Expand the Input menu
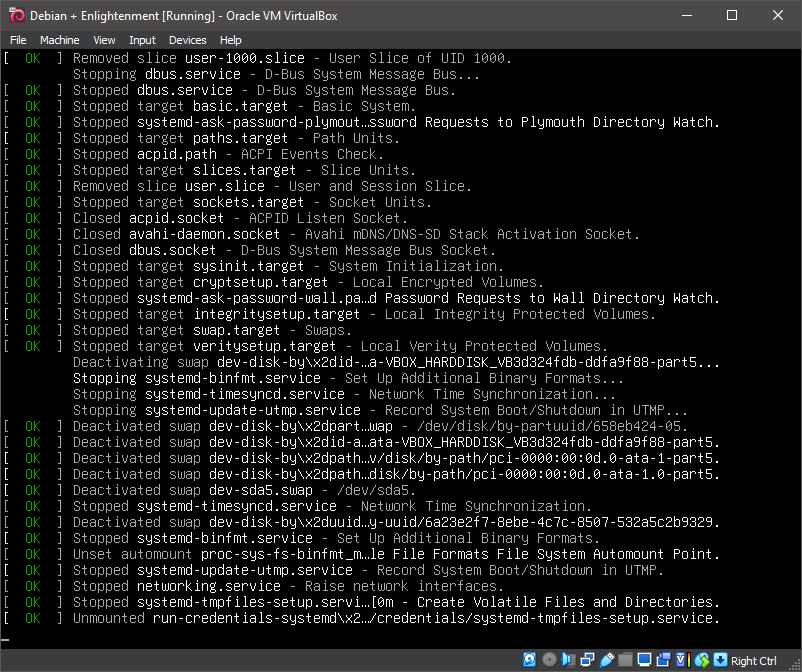 pos(142,40)
